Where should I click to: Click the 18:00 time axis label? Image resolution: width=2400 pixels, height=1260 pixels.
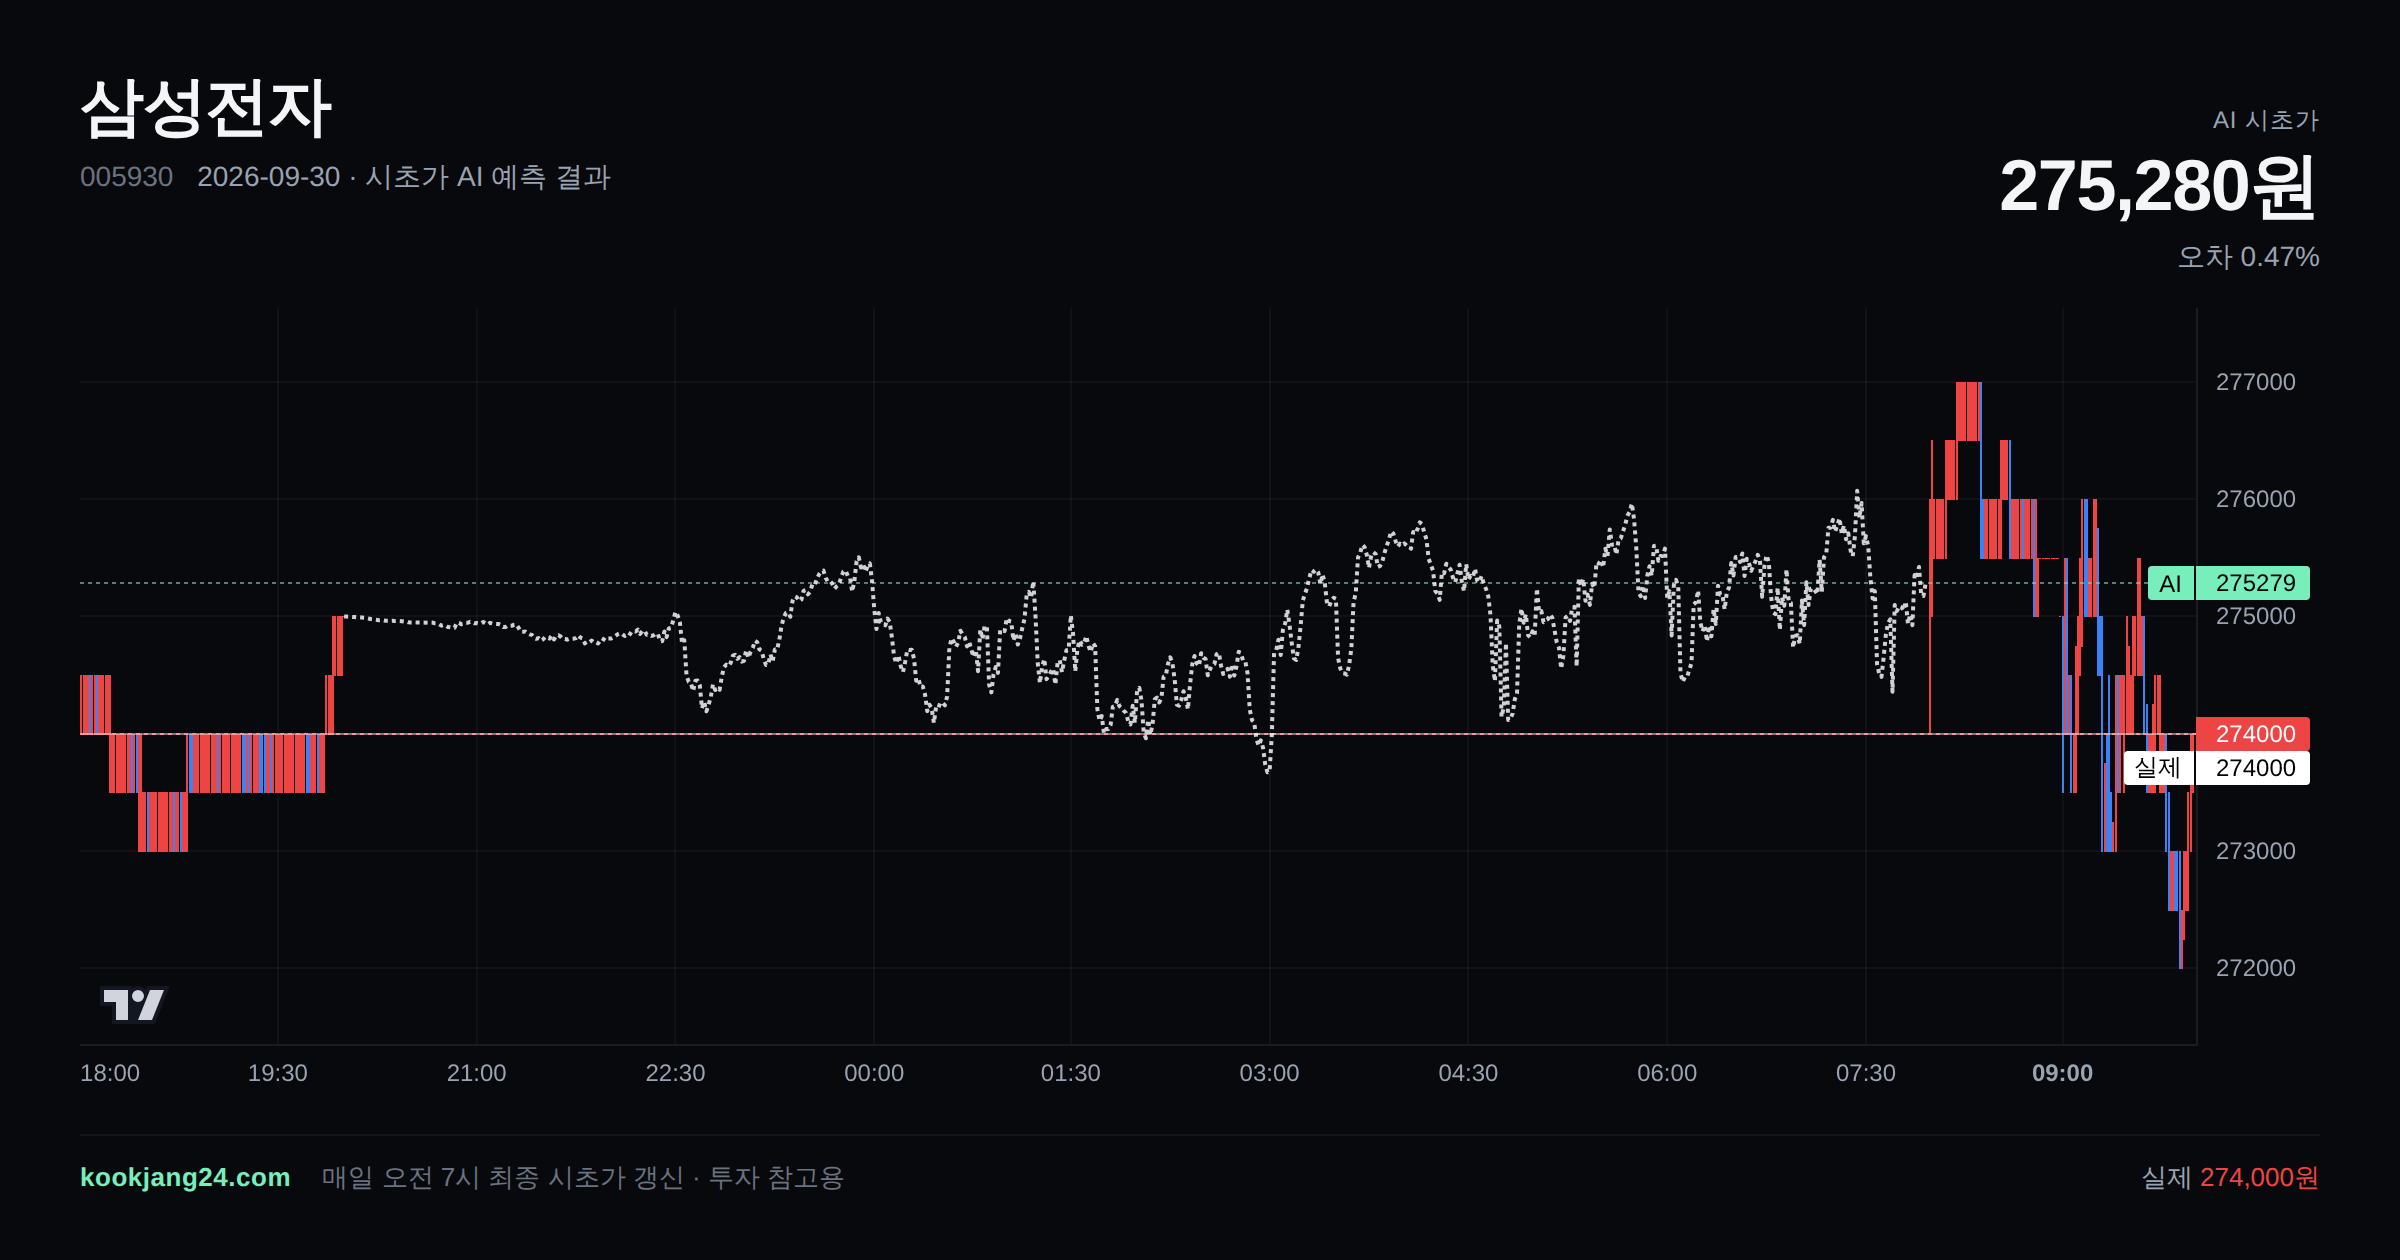coord(110,1073)
